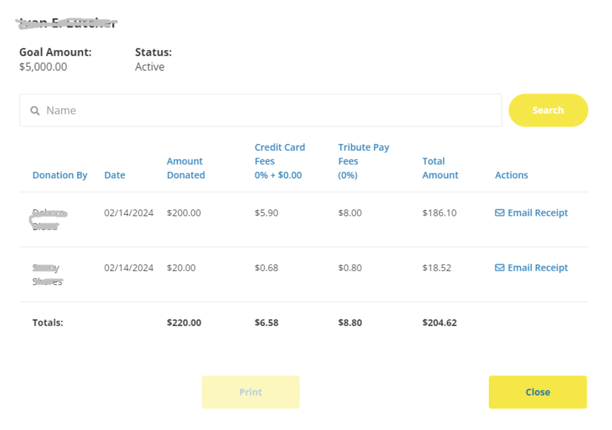Sort by the Date column header
The width and height of the screenshot is (612, 430).
coord(115,175)
